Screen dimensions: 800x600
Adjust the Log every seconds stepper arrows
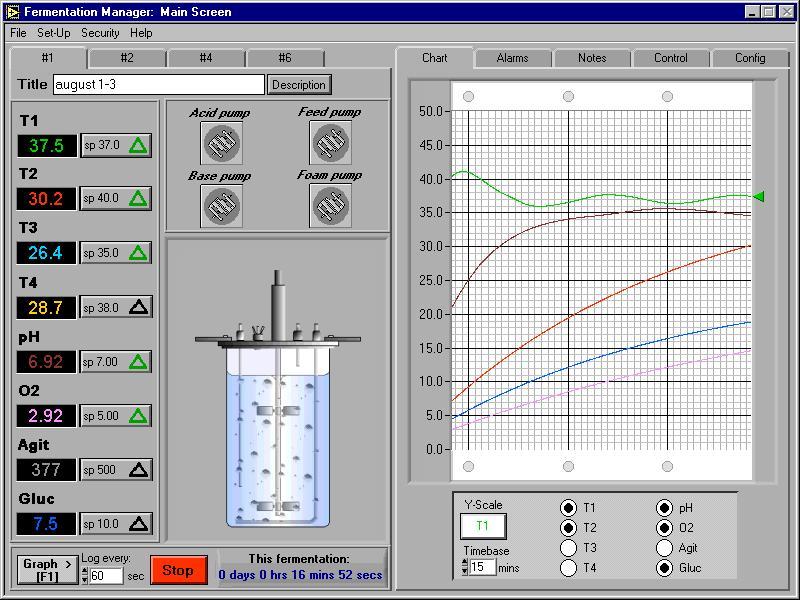click(x=84, y=576)
